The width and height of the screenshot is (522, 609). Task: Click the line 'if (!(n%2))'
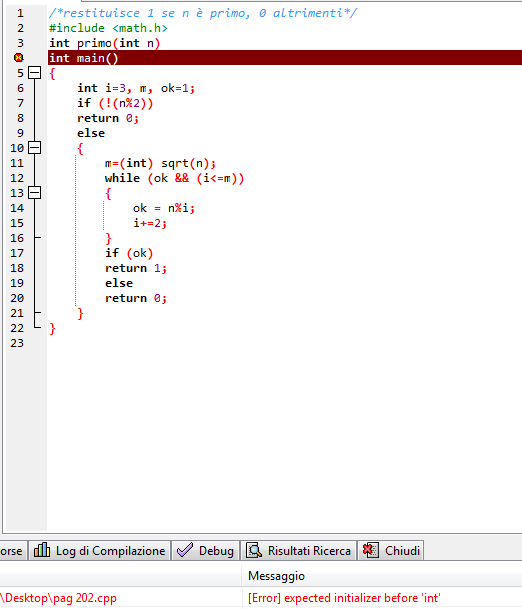pyautogui.click(x=115, y=103)
